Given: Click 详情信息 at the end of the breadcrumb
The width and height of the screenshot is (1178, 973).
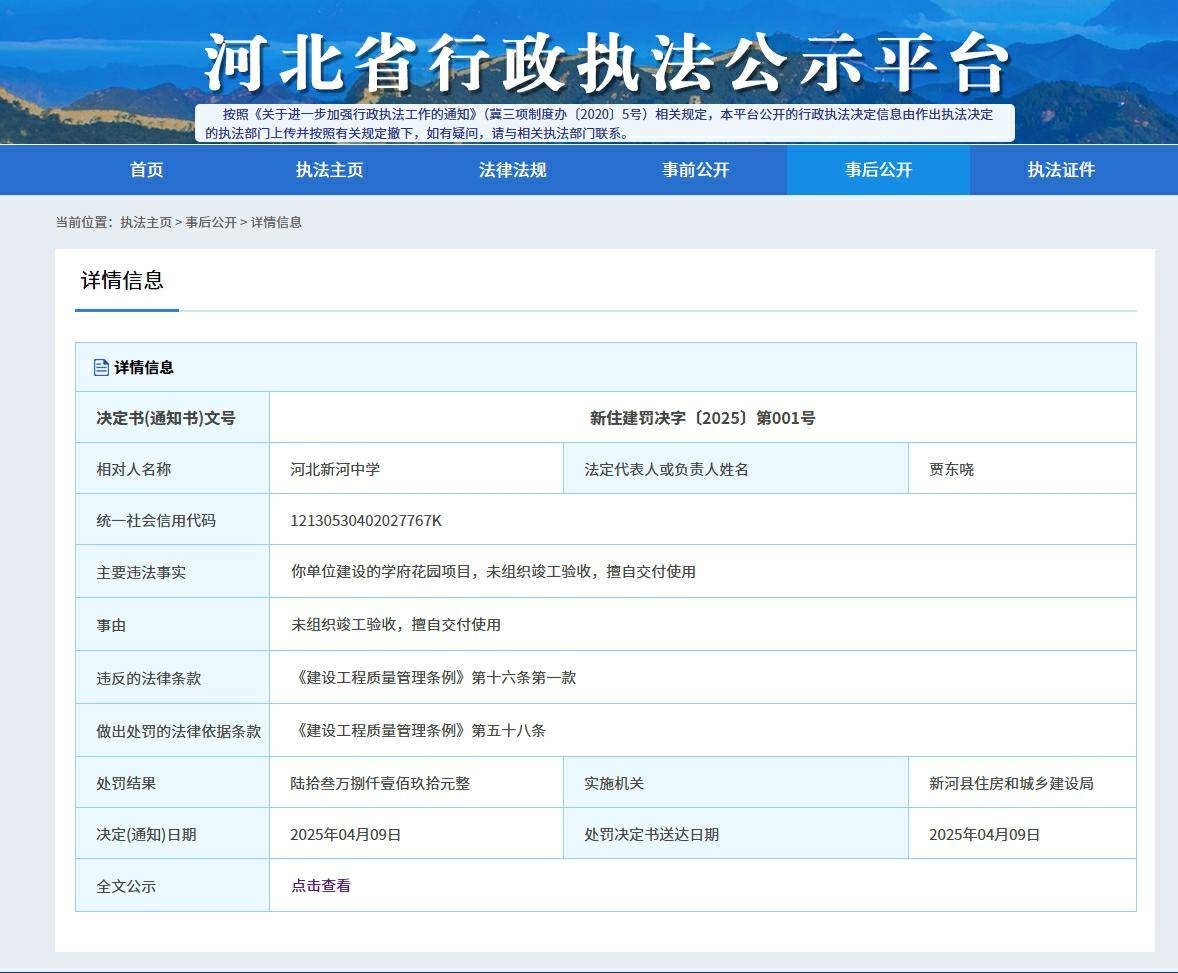Looking at the screenshot, I should tap(276, 222).
